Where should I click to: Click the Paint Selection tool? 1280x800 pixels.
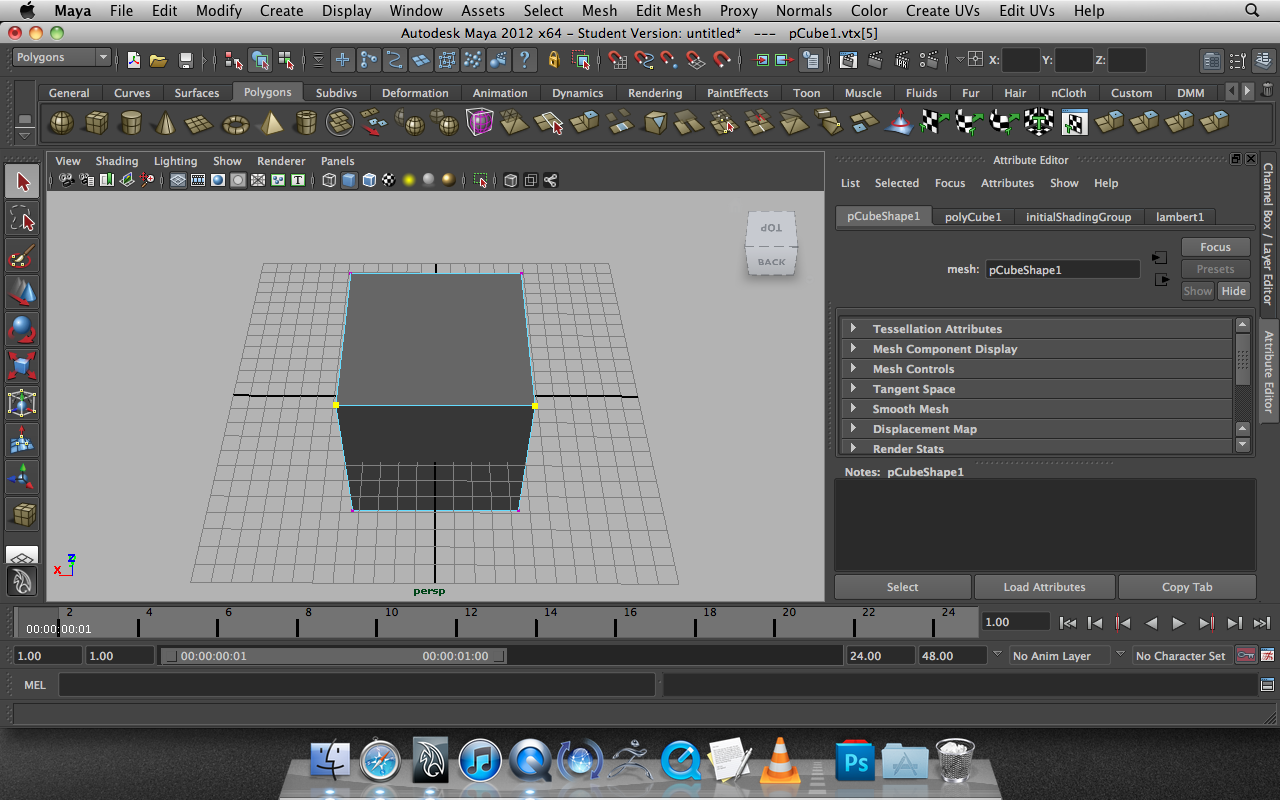22,256
